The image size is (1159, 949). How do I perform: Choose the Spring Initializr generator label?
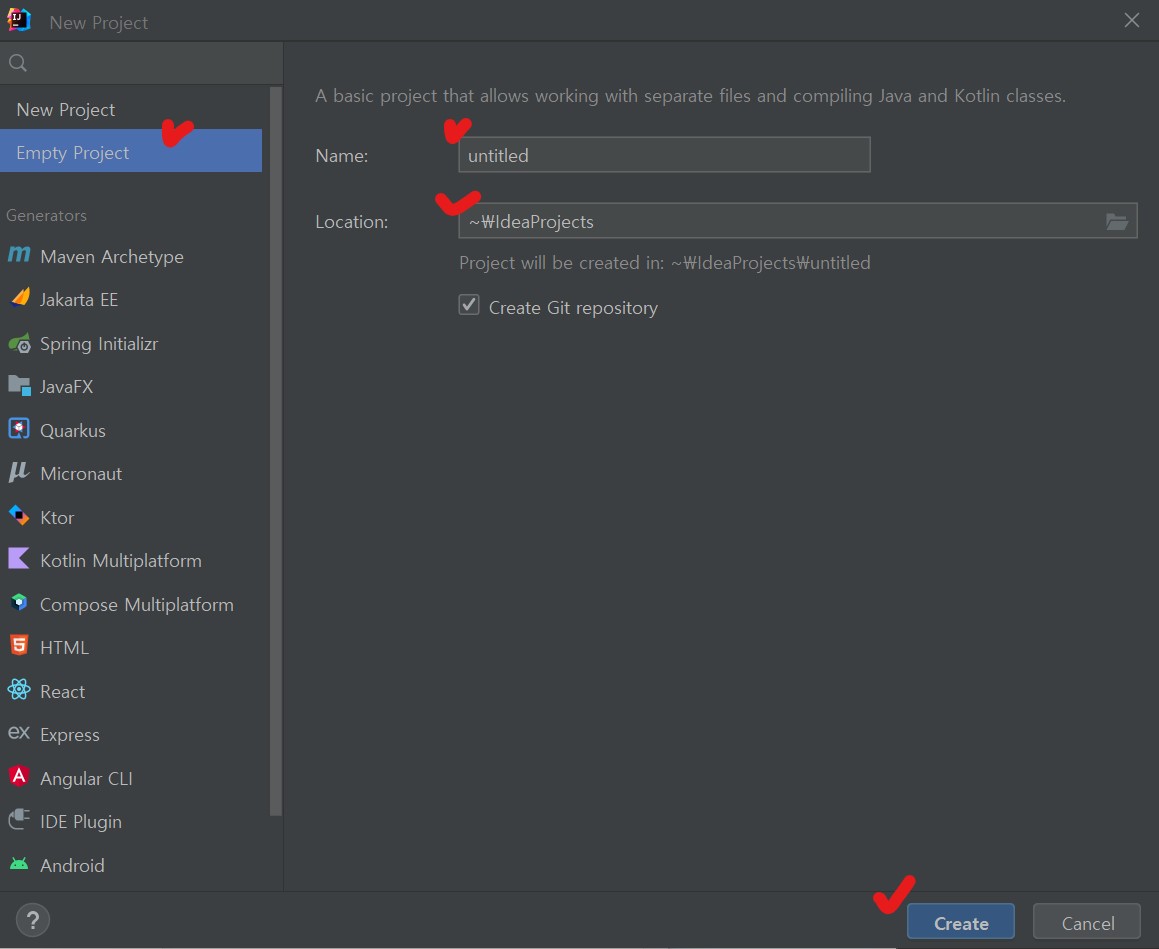[x=99, y=344]
